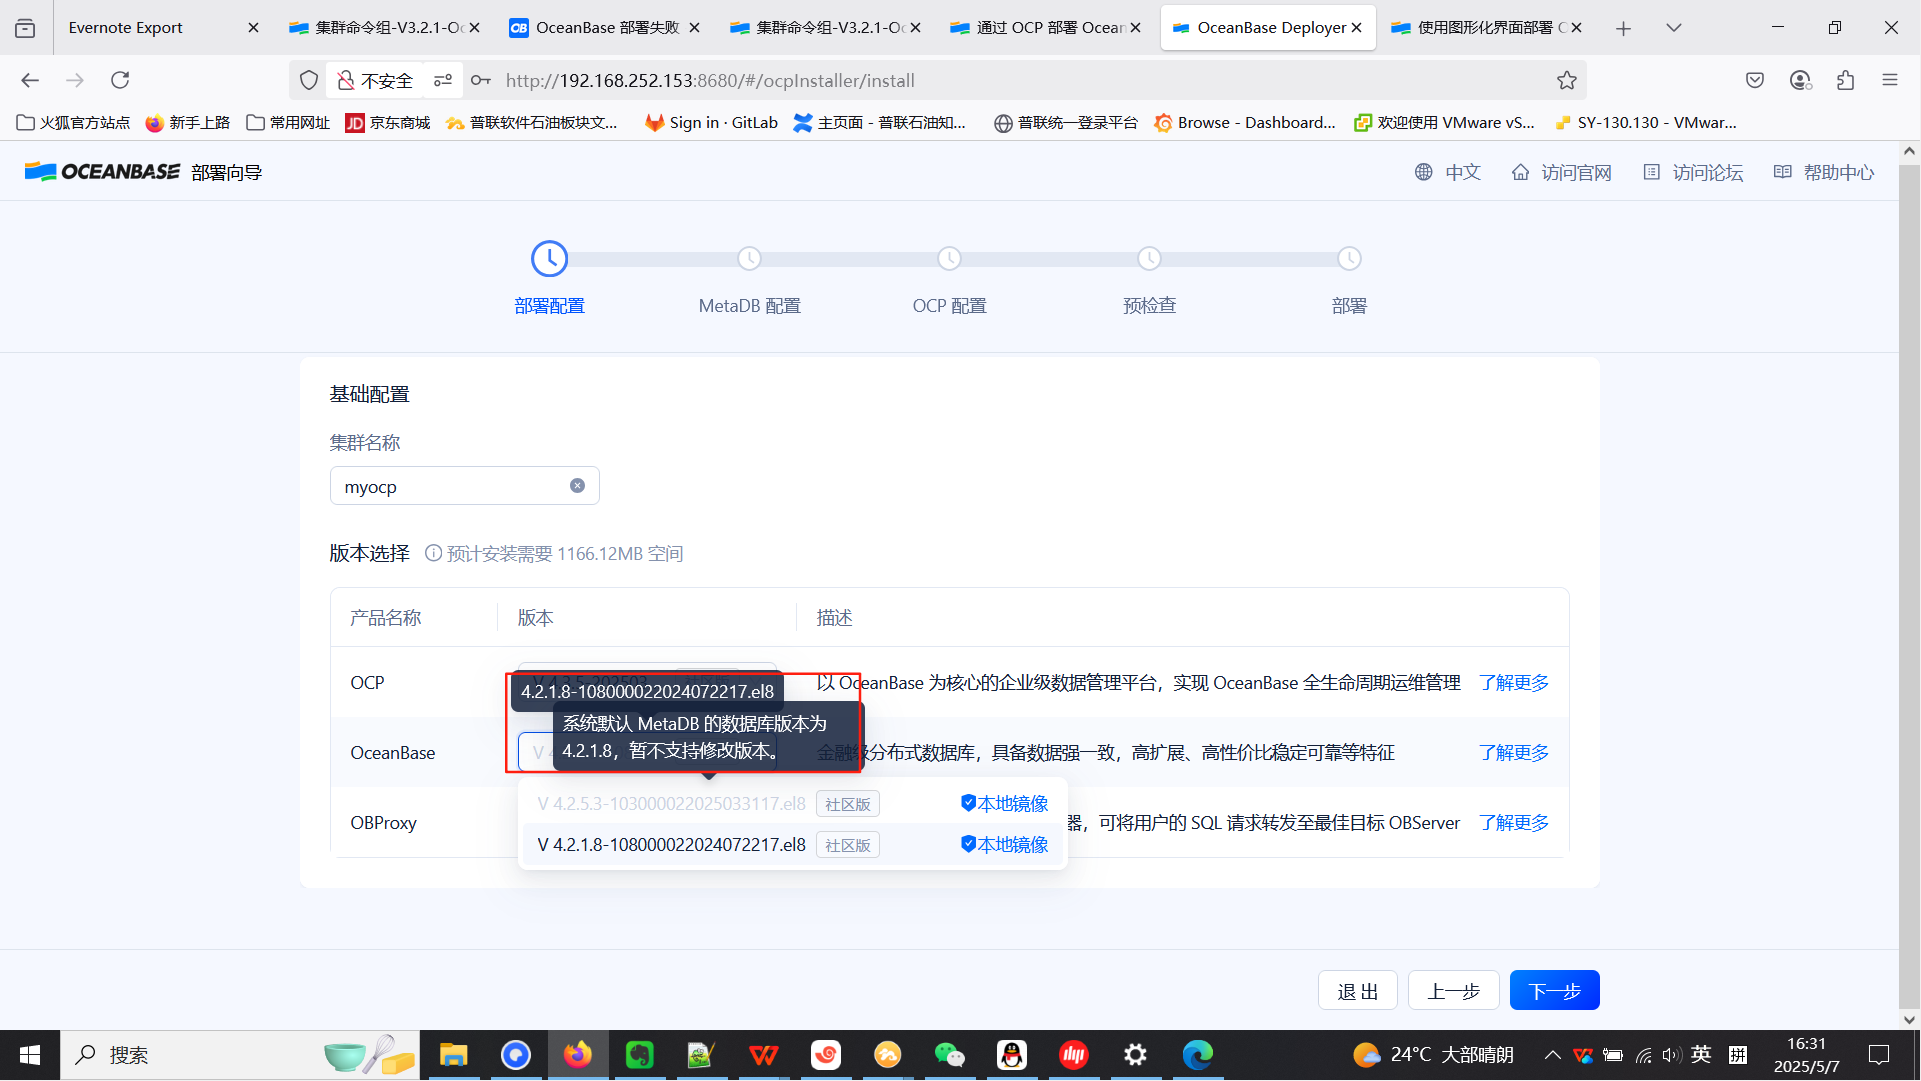1921x1081 pixels.
Task: Open the 访问官网 link
Action: [1561, 172]
